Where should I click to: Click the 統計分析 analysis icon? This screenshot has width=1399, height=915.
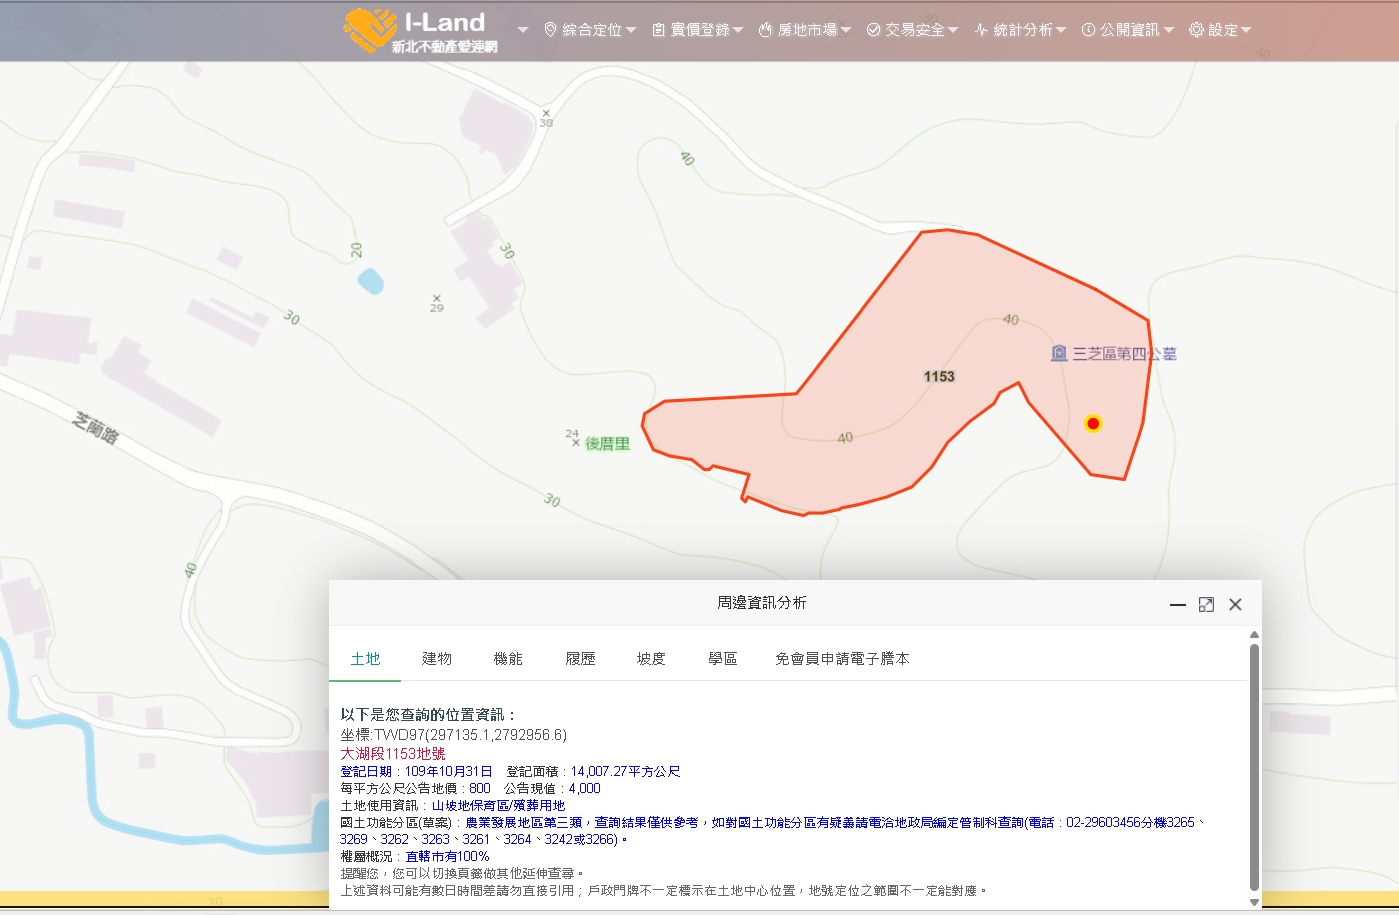tap(982, 29)
